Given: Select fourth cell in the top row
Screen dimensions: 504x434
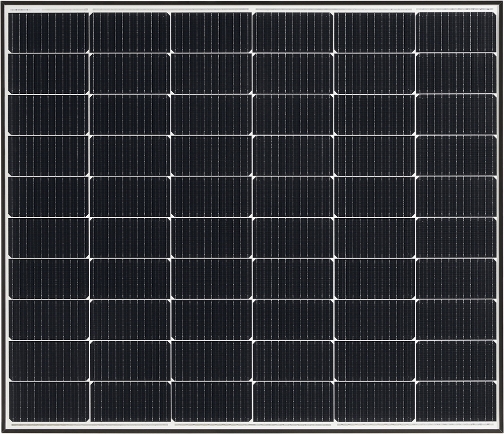Looking at the screenshot, I should point(293,32).
